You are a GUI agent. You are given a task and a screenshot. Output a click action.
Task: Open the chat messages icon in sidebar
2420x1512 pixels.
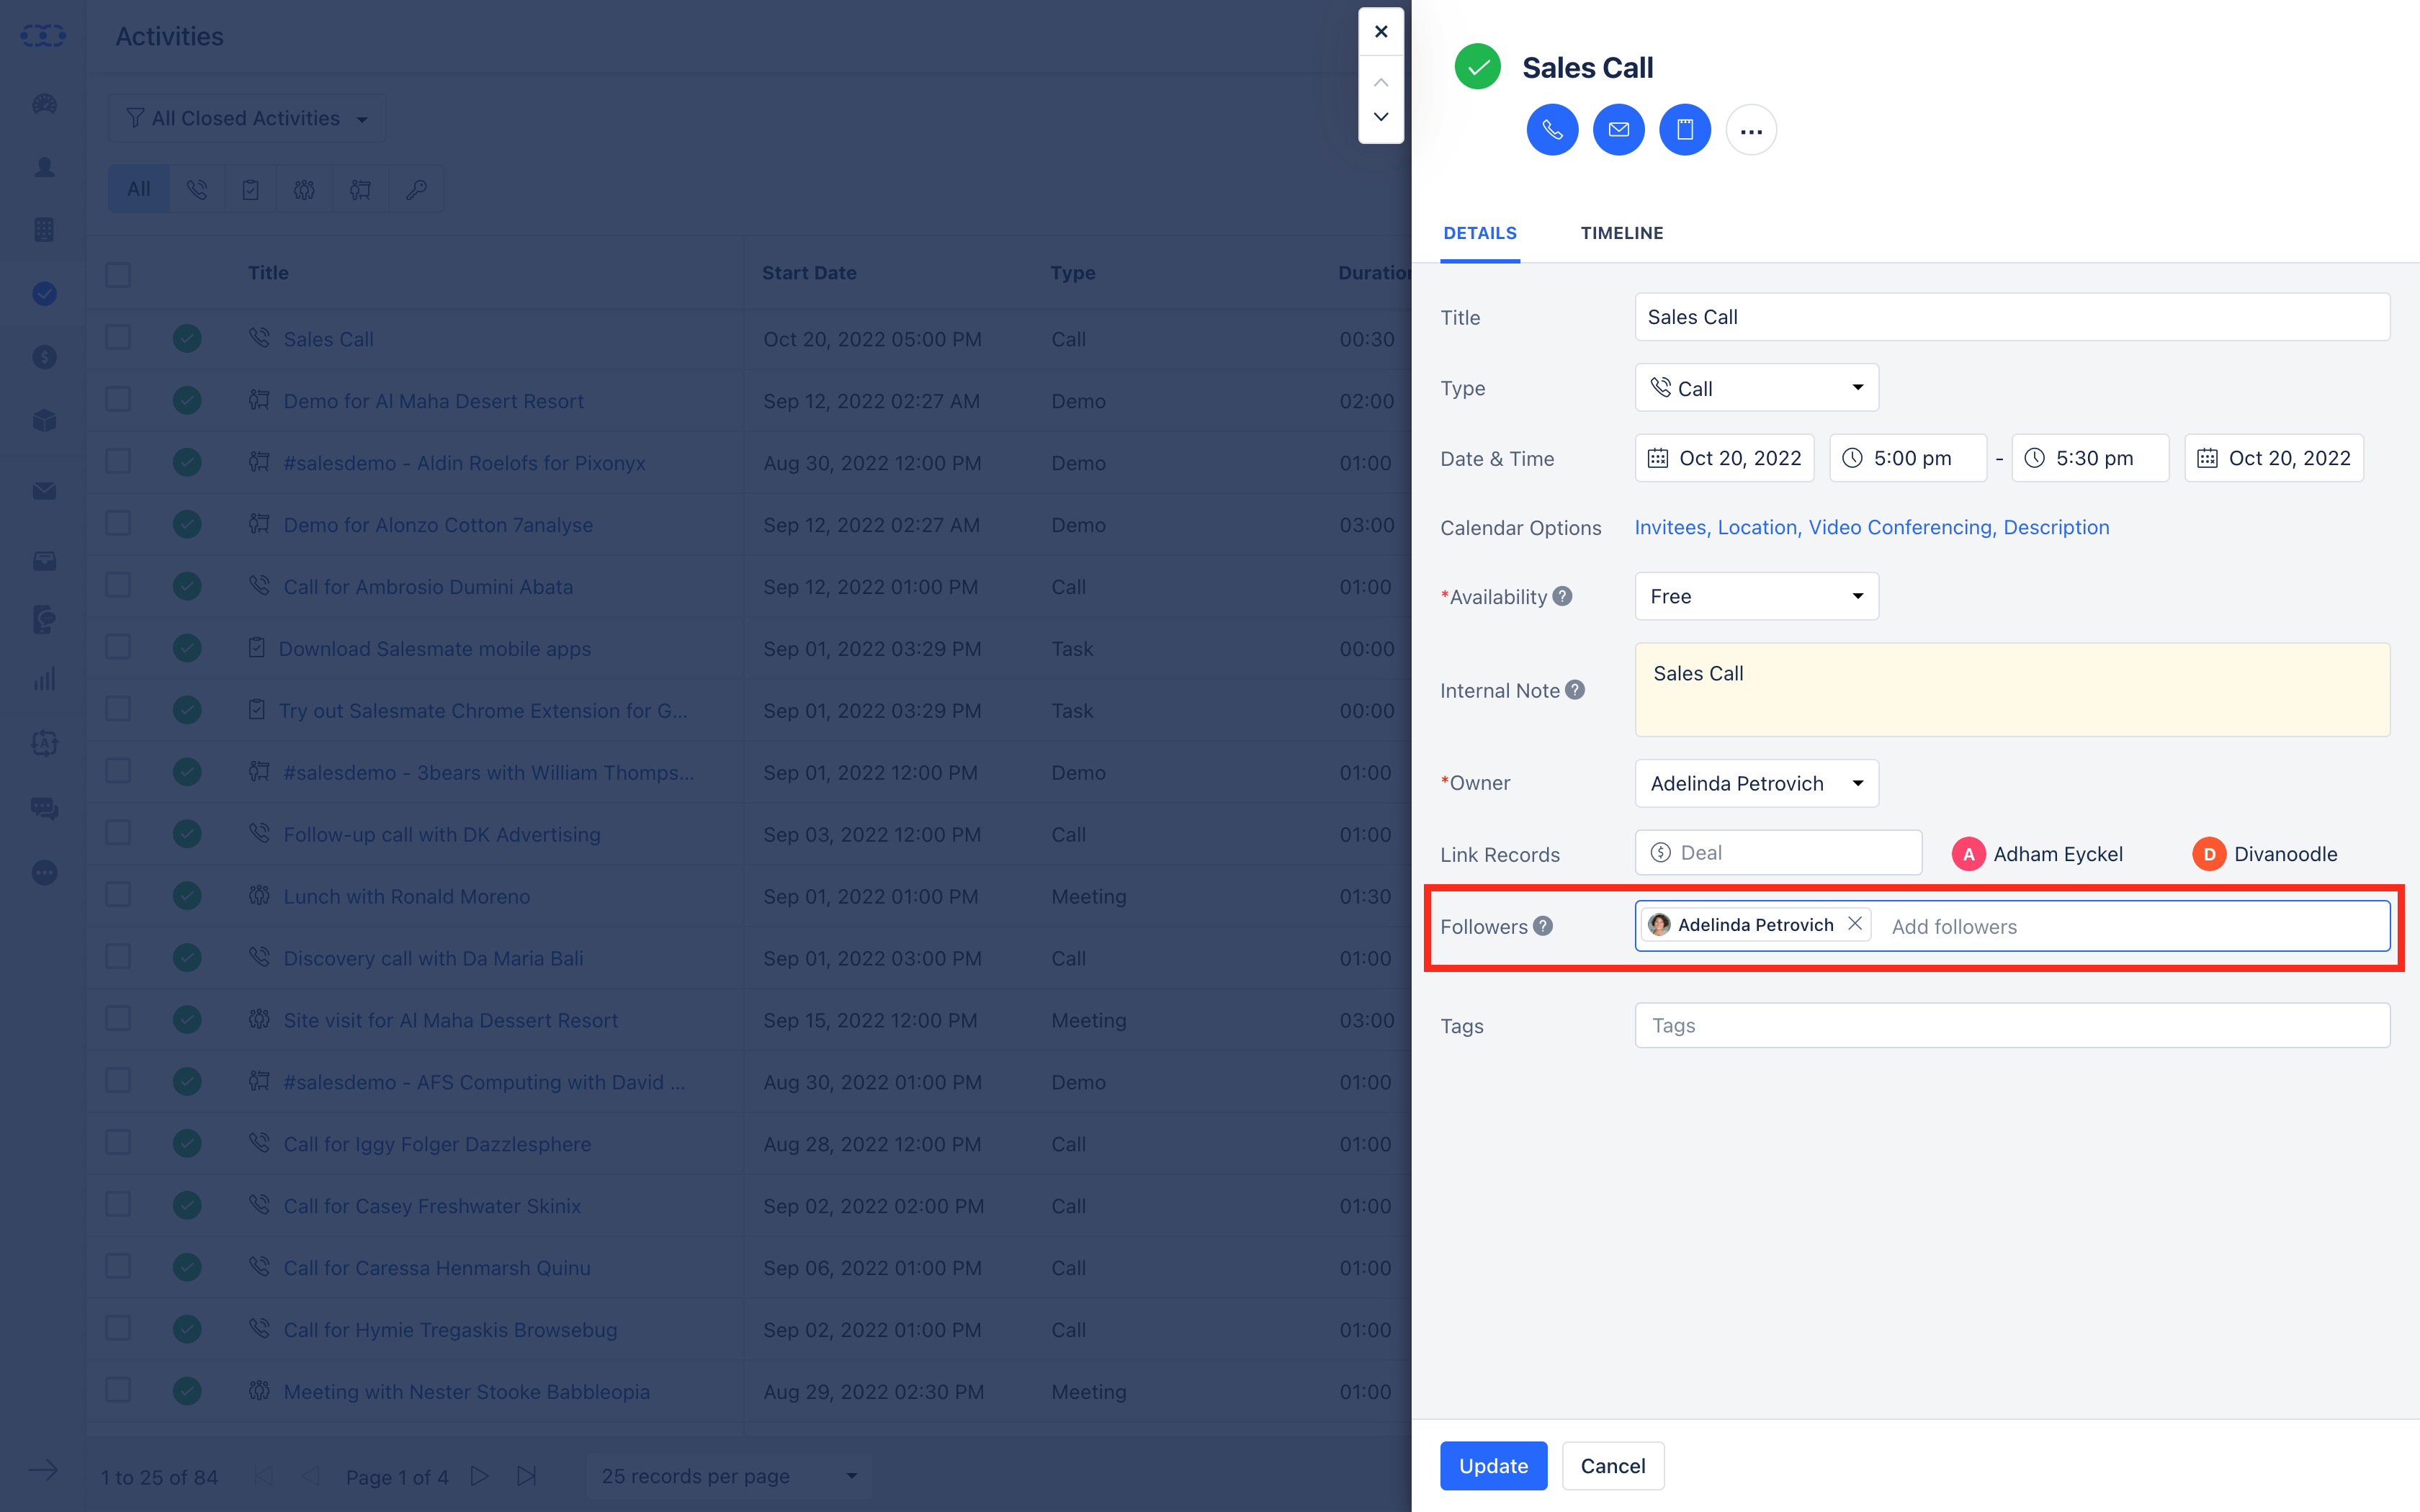(44, 808)
